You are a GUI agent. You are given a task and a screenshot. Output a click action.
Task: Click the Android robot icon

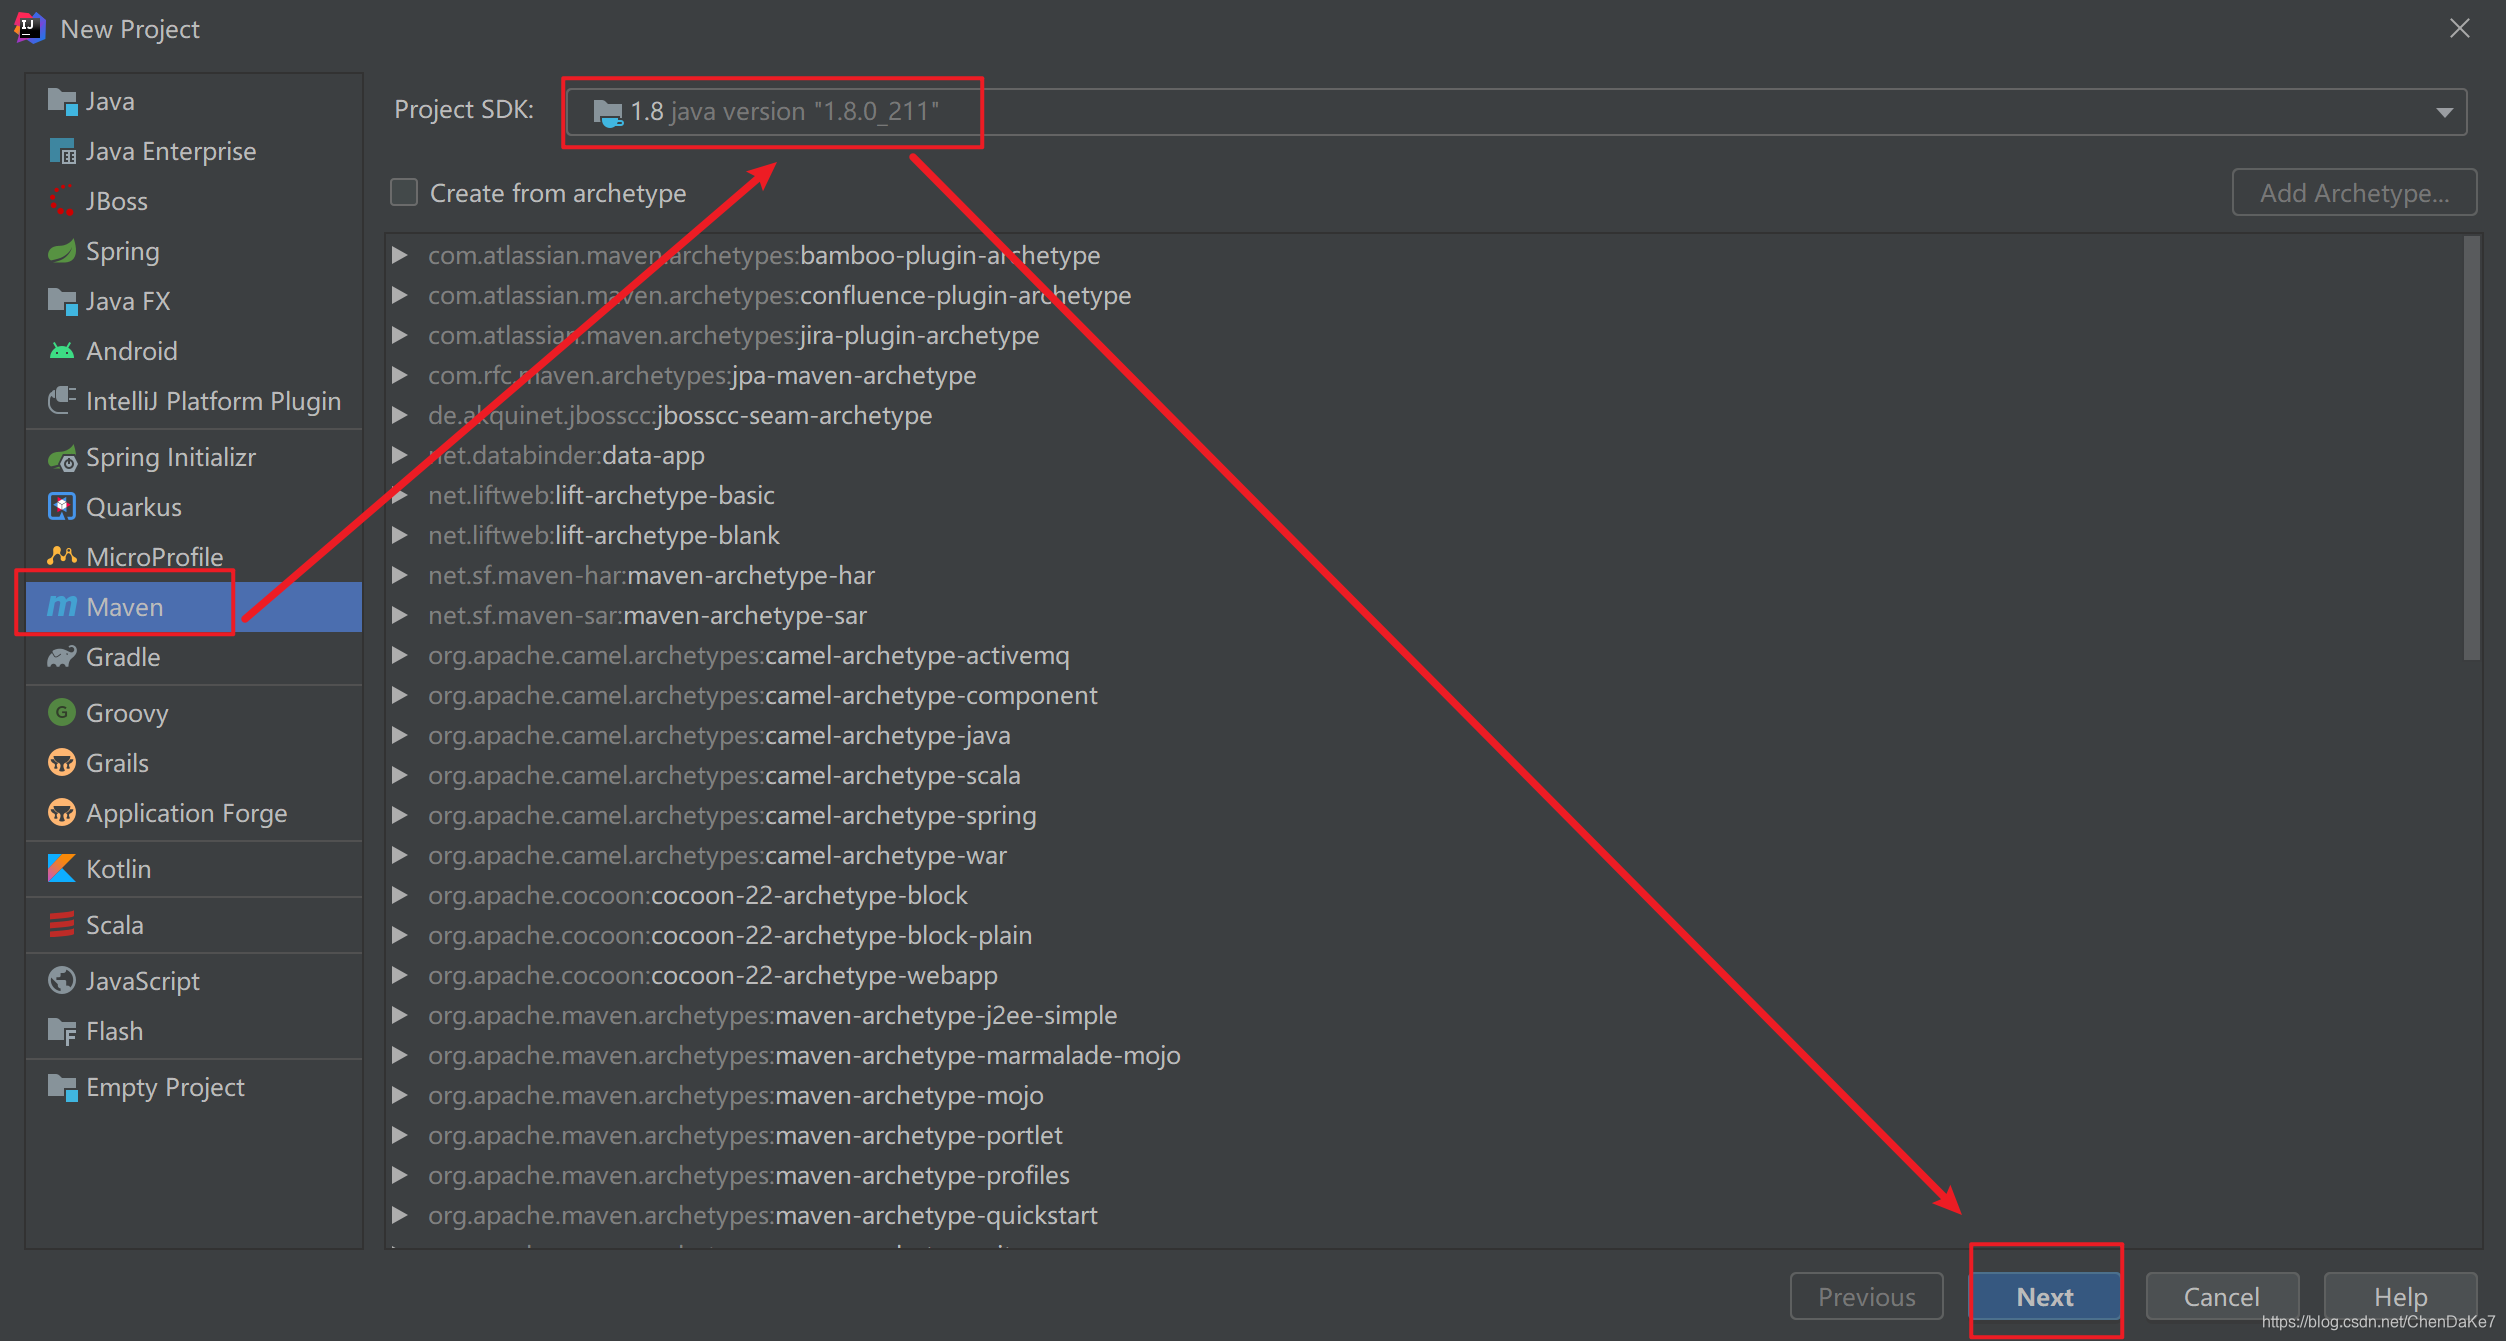pyautogui.click(x=62, y=351)
